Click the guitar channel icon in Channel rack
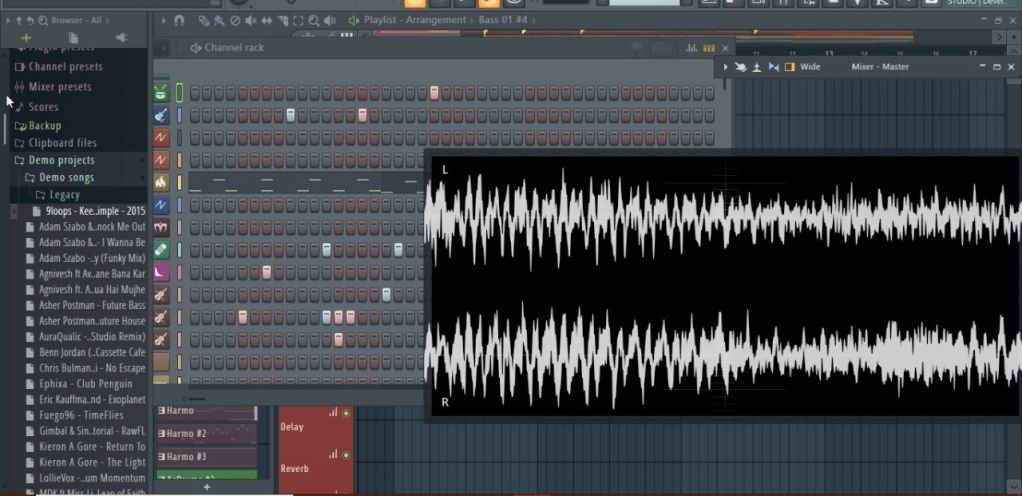The width and height of the screenshot is (1022, 496). 161,116
